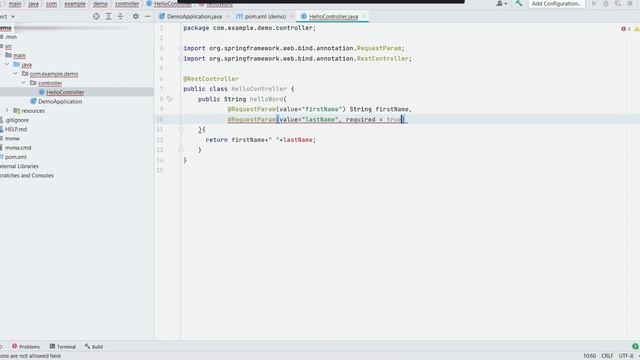The height and width of the screenshot is (360, 640).
Task: Click the 10:60 caret position indicator
Action: click(x=589, y=356)
